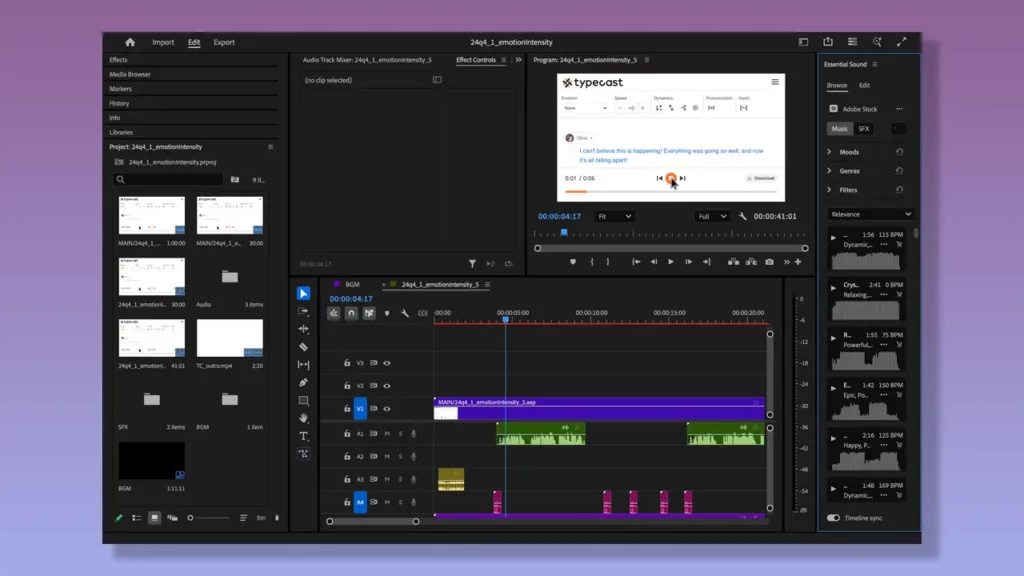Go to In point in Program monitor
The height and width of the screenshot is (576, 1024).
[x=635, y=262]
